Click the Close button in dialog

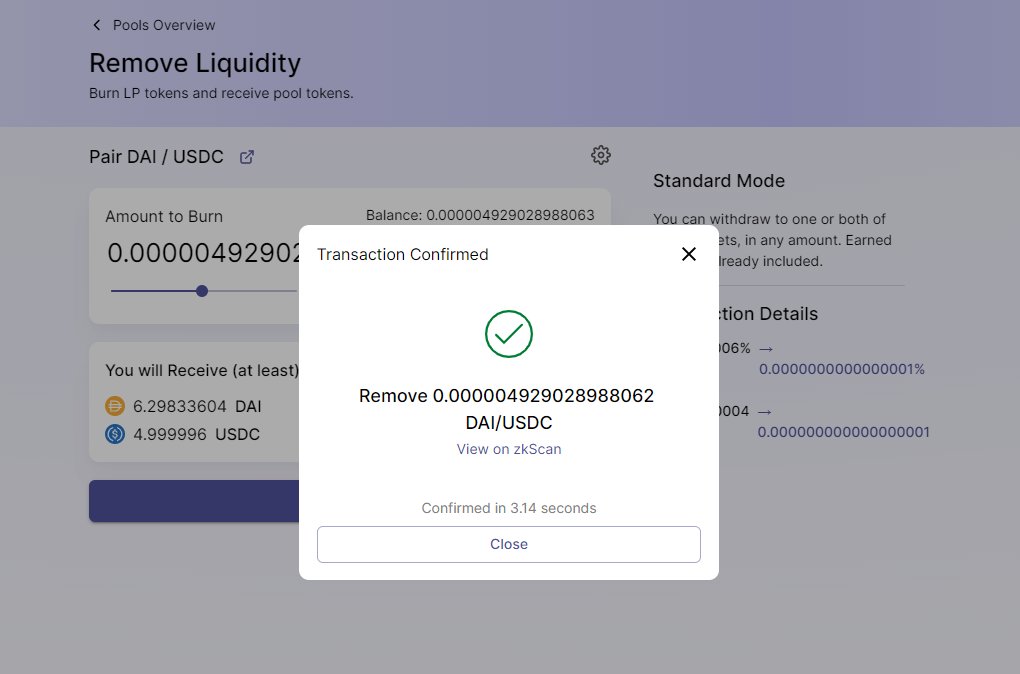(509, 544)
